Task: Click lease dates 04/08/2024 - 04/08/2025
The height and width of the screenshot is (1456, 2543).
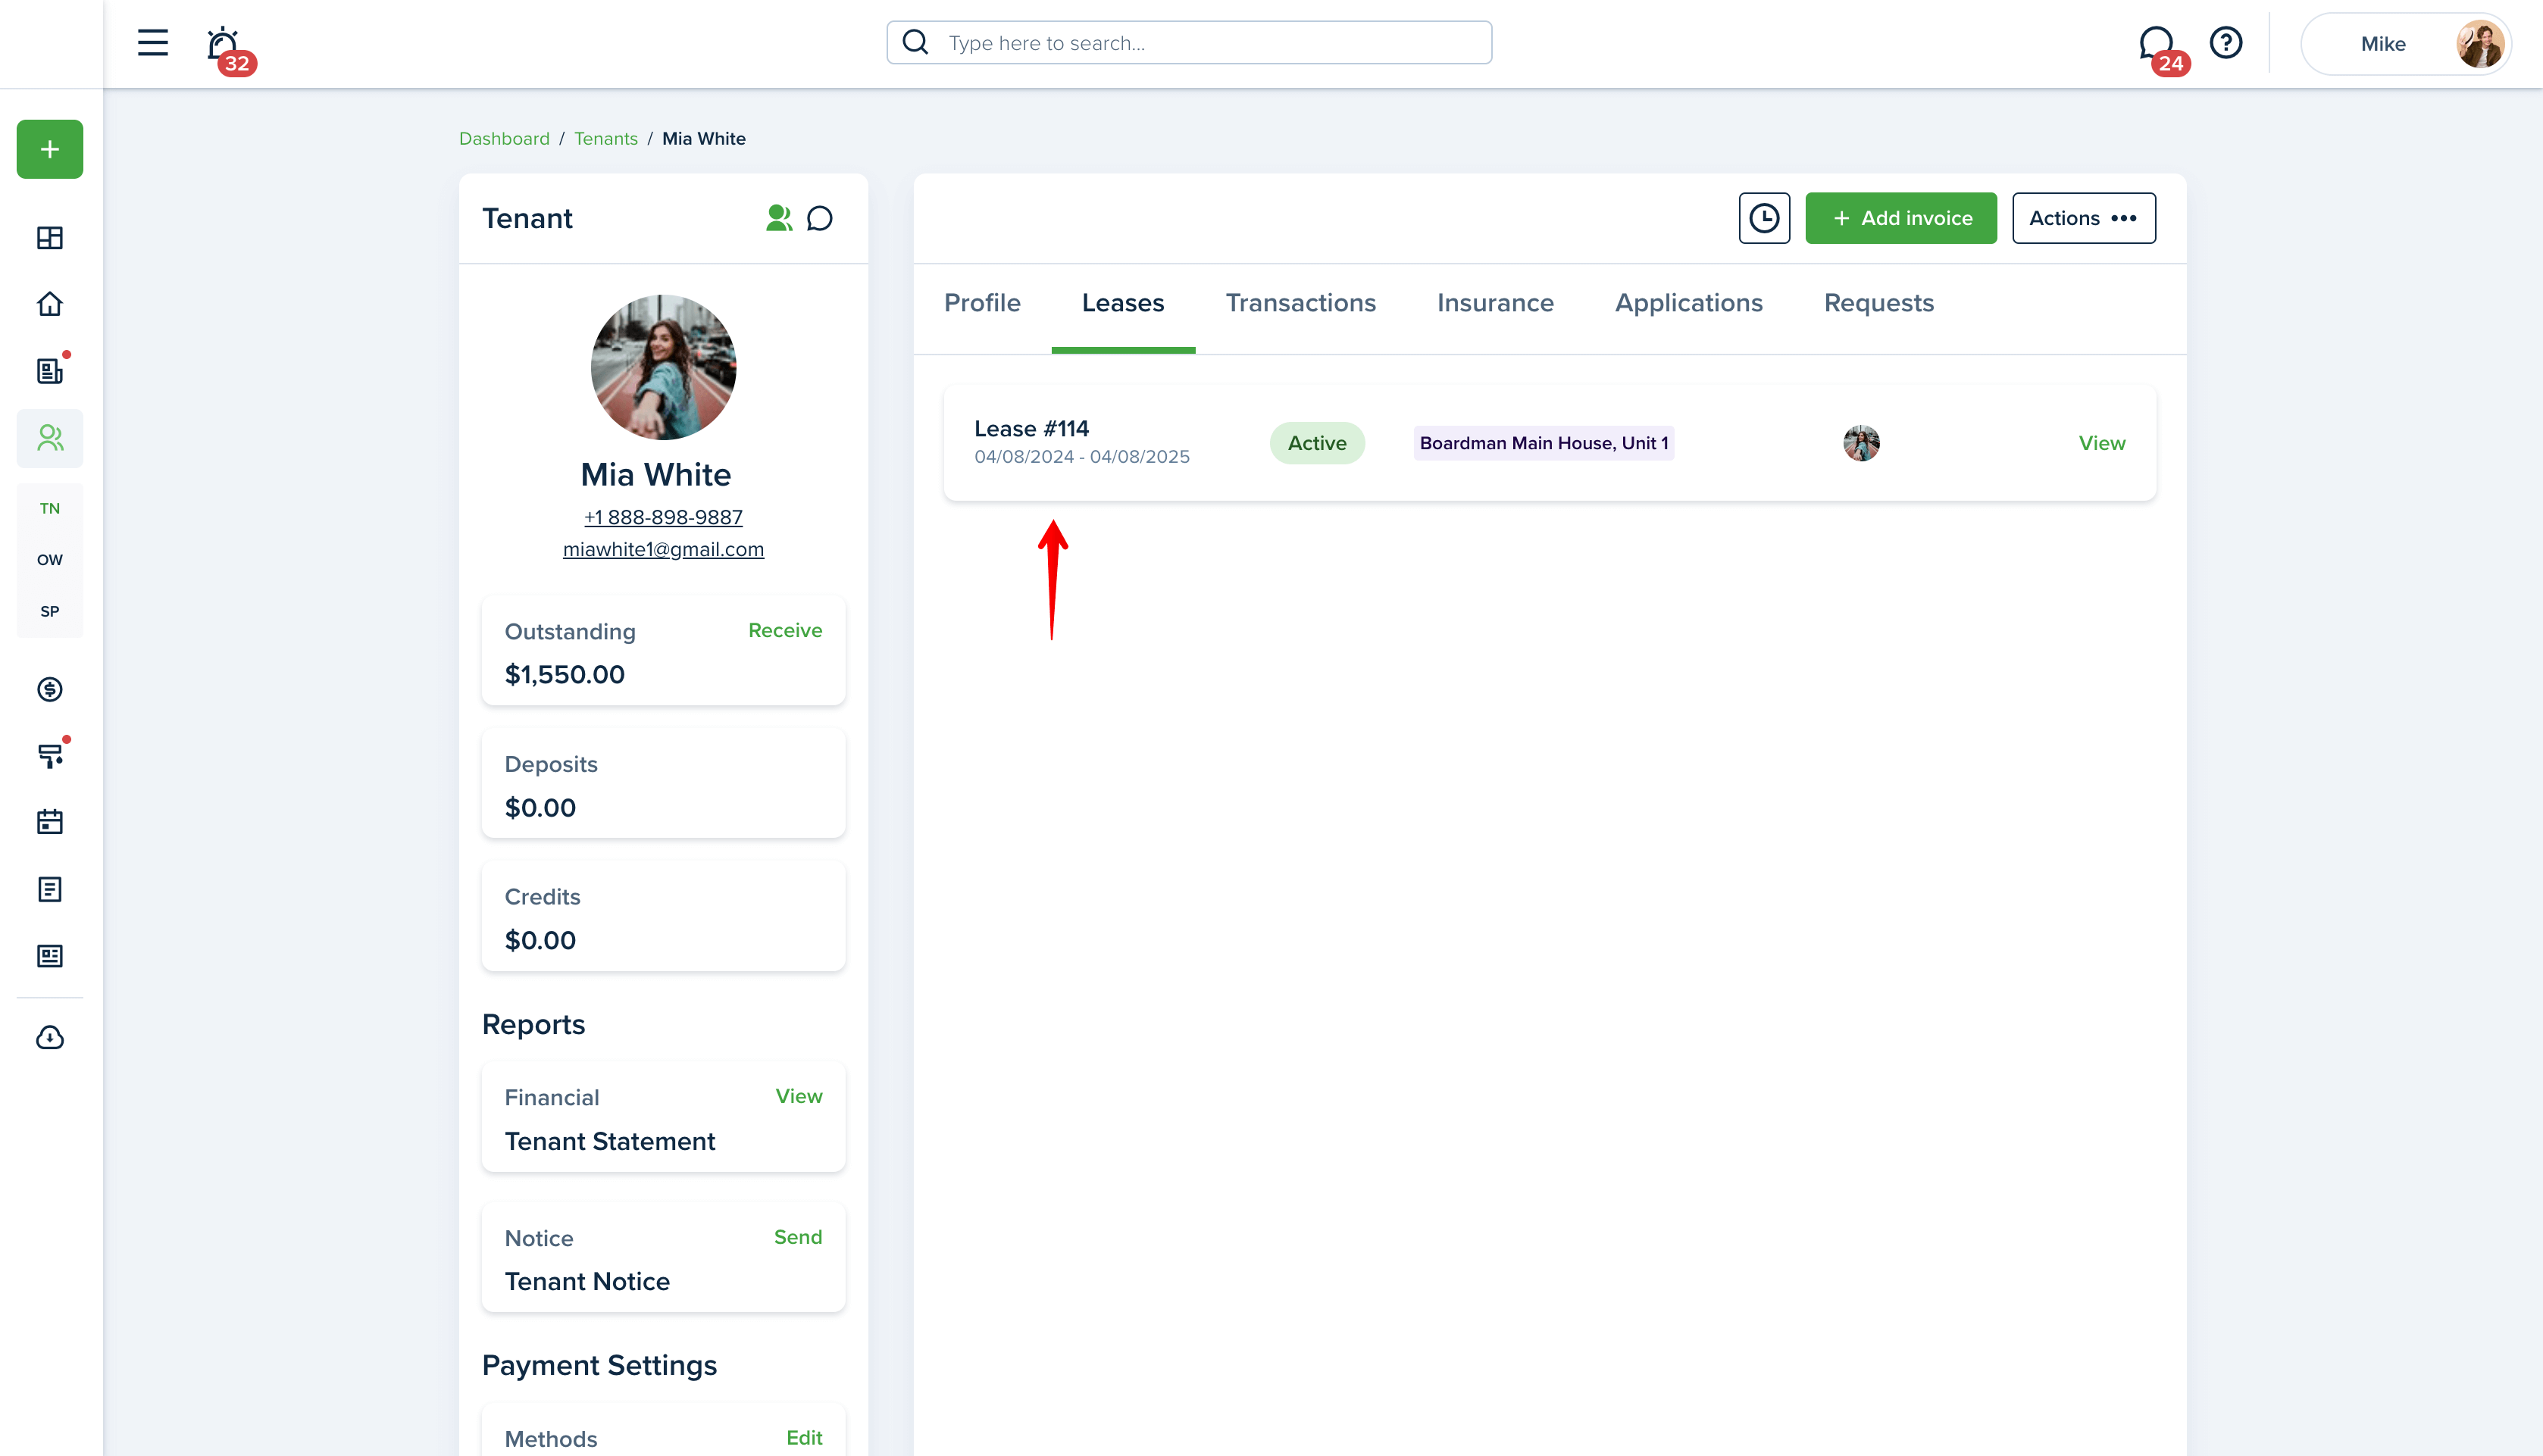Action: click(1081, 457)
